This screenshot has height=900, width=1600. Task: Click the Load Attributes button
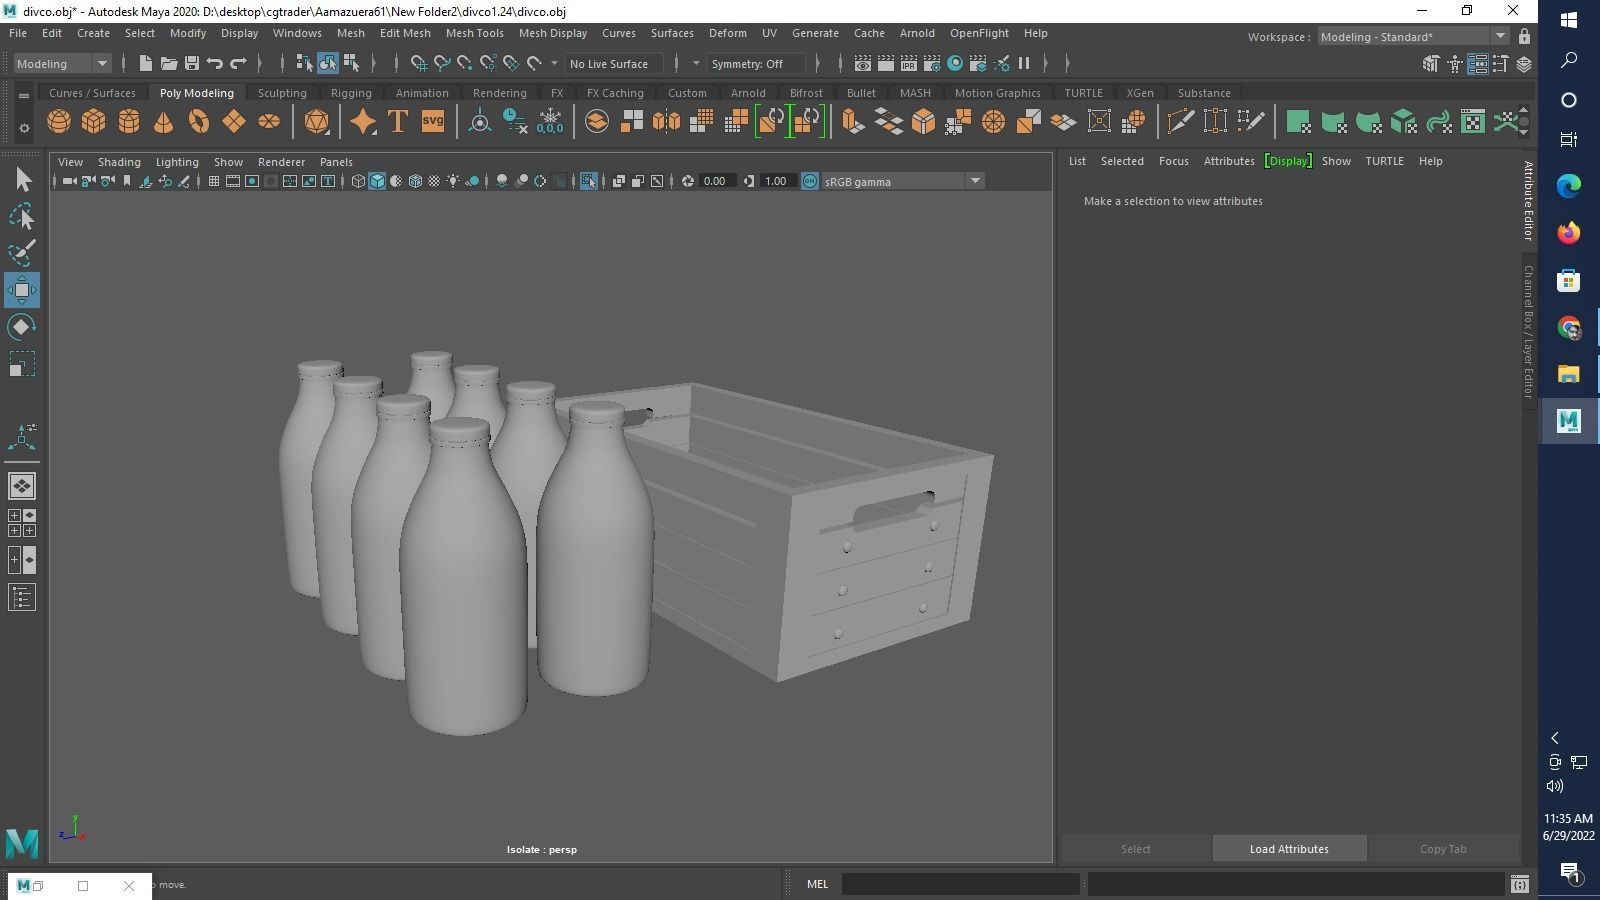(1289, 849)
